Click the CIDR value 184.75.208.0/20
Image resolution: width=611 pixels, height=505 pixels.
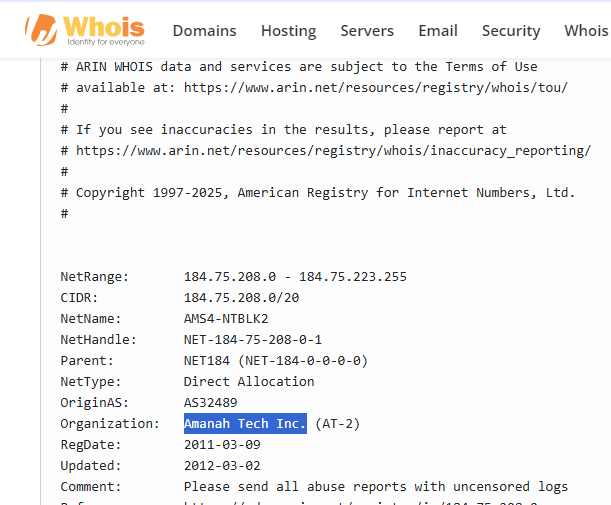click(241, 298)
